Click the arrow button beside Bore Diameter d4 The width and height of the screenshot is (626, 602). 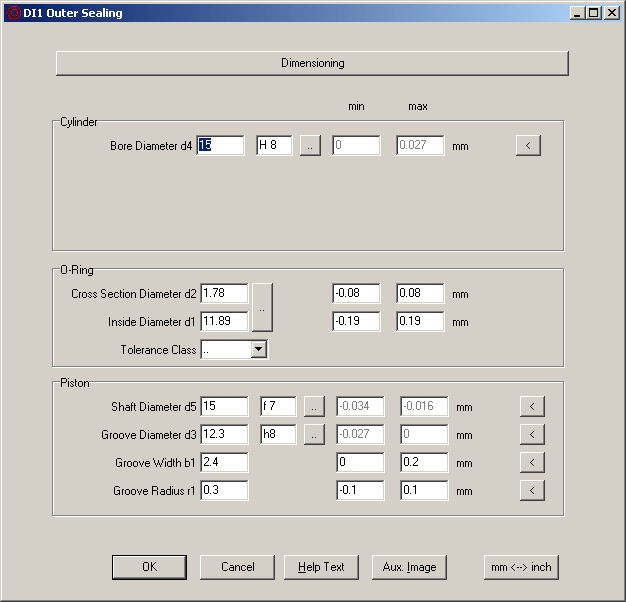point(528,146)
